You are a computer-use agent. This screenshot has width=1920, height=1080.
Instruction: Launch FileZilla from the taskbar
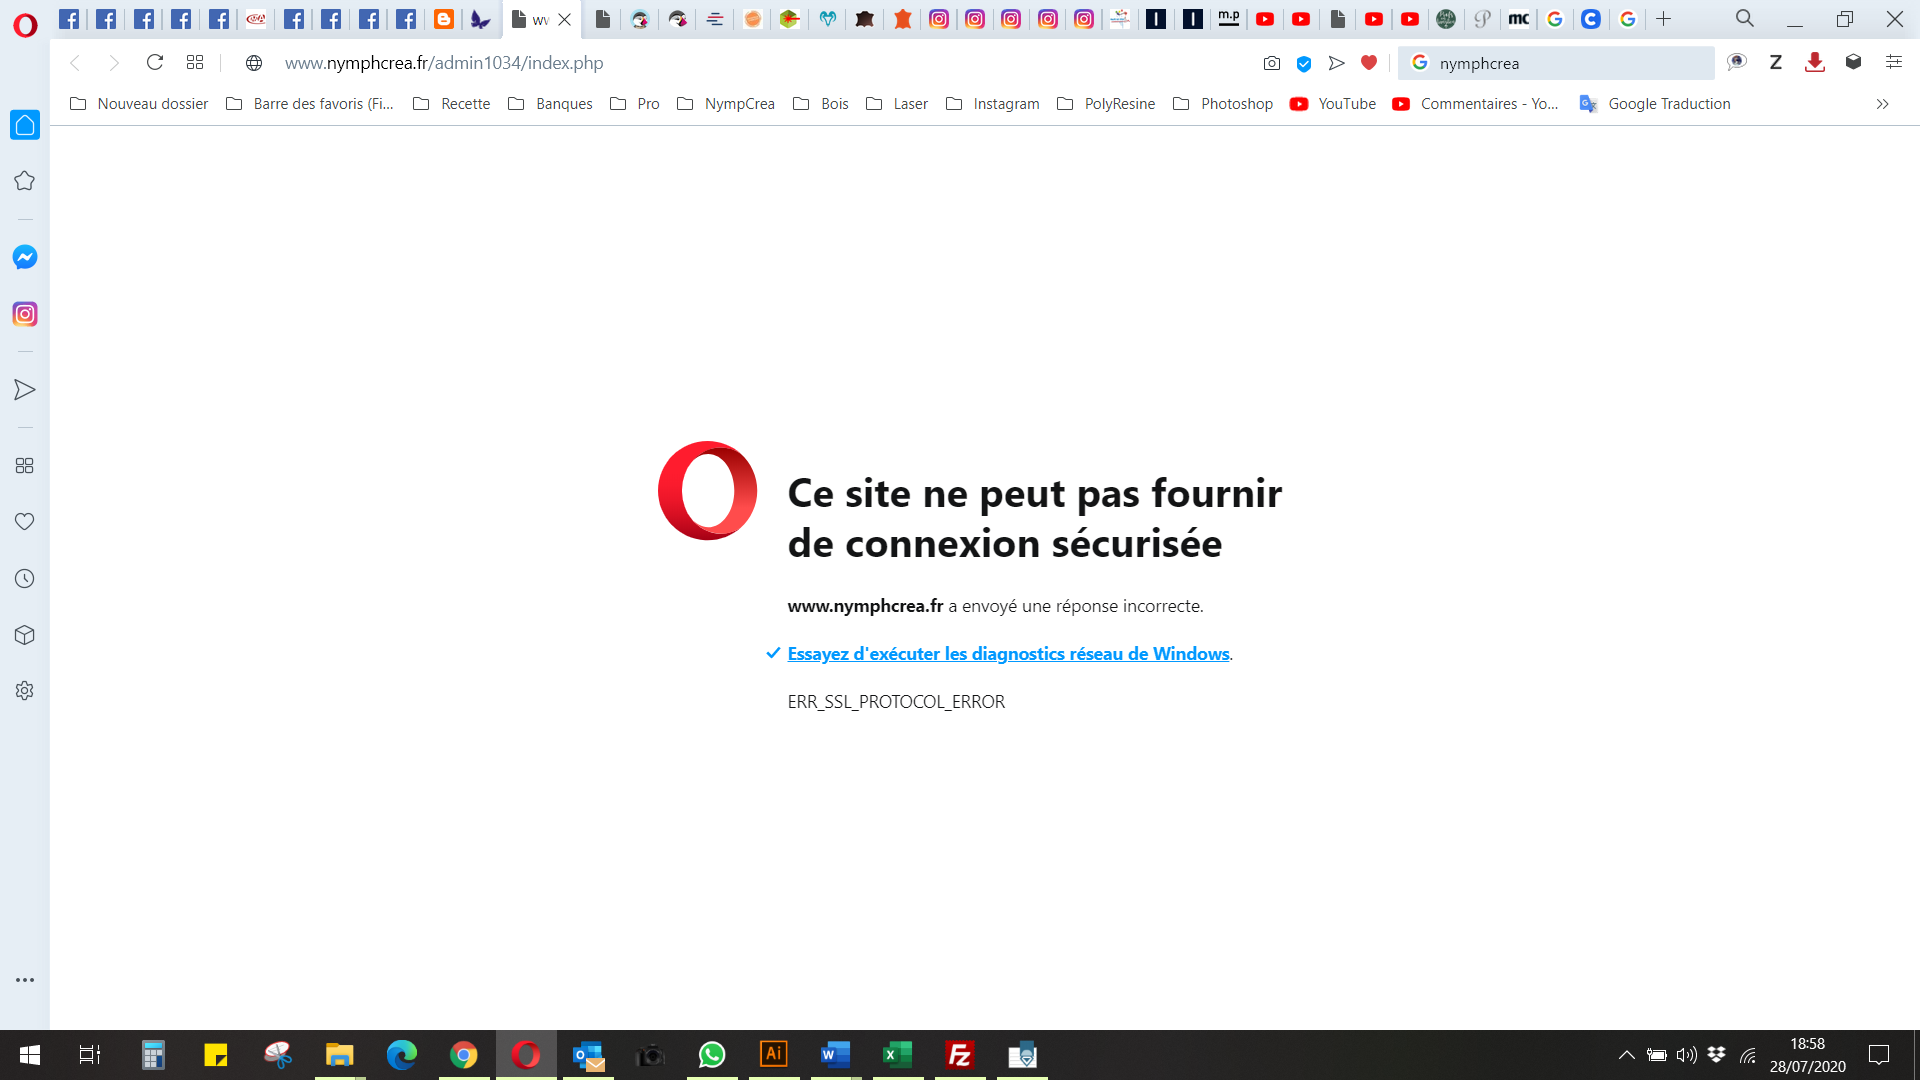coord(960,1055)
